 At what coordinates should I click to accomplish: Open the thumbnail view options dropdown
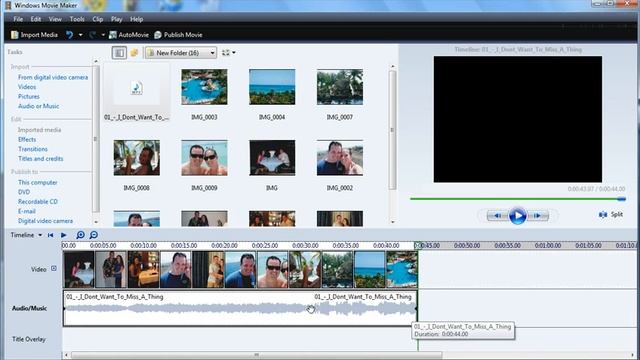click(229, 53)
